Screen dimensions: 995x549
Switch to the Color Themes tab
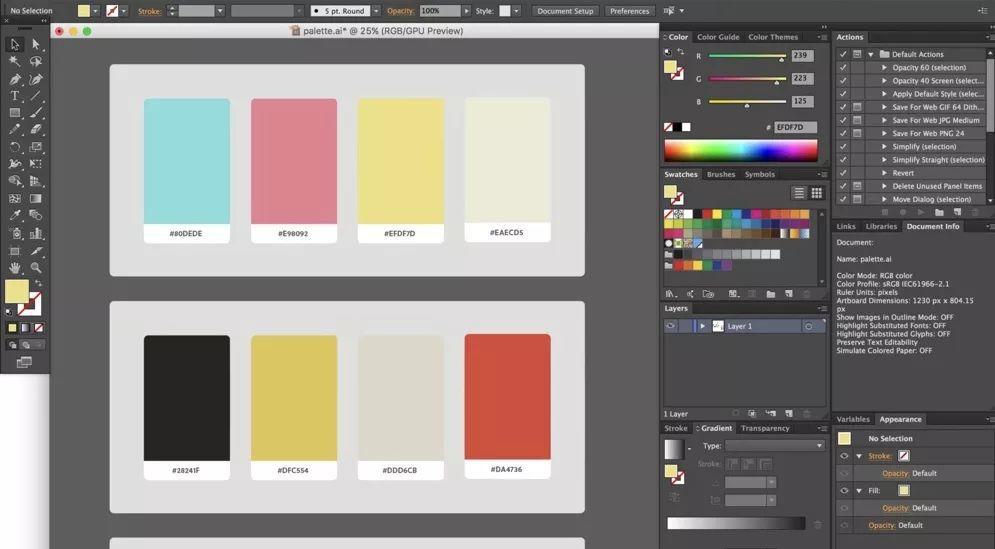coord(773,37)
